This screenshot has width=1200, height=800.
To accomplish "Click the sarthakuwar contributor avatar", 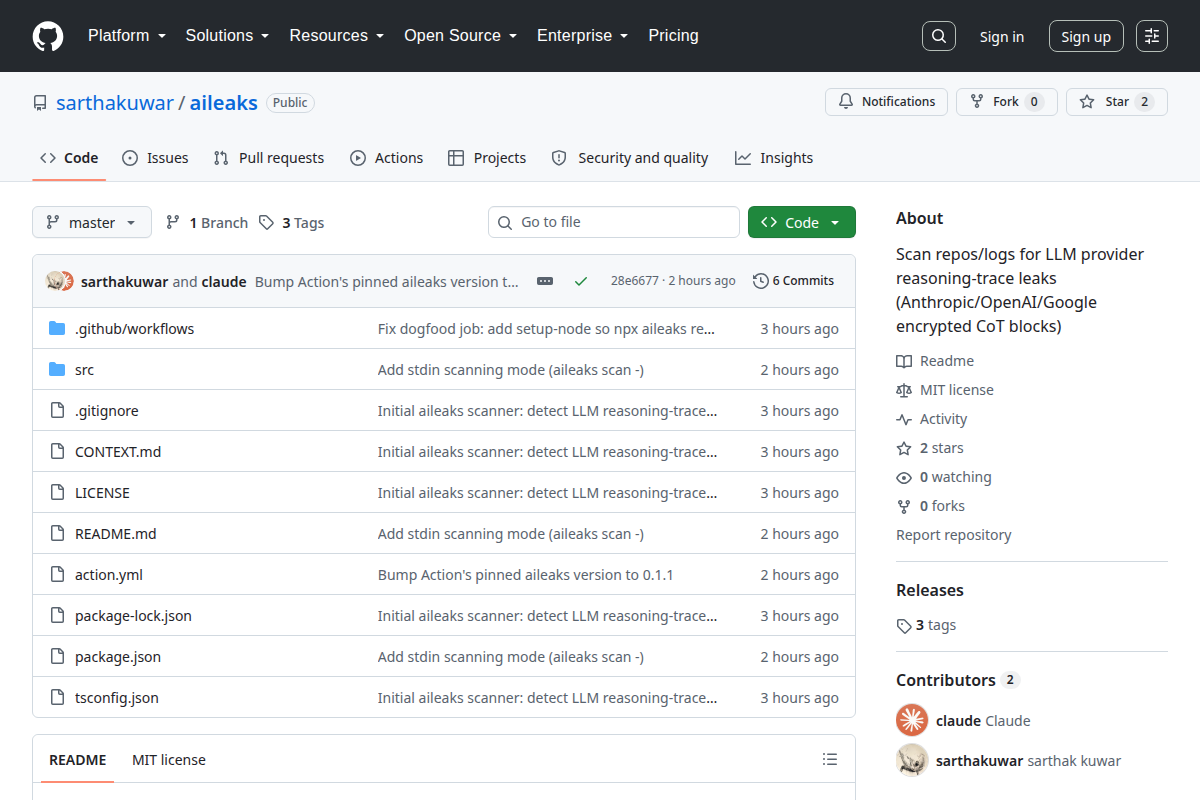I will (x=912, y=760).
